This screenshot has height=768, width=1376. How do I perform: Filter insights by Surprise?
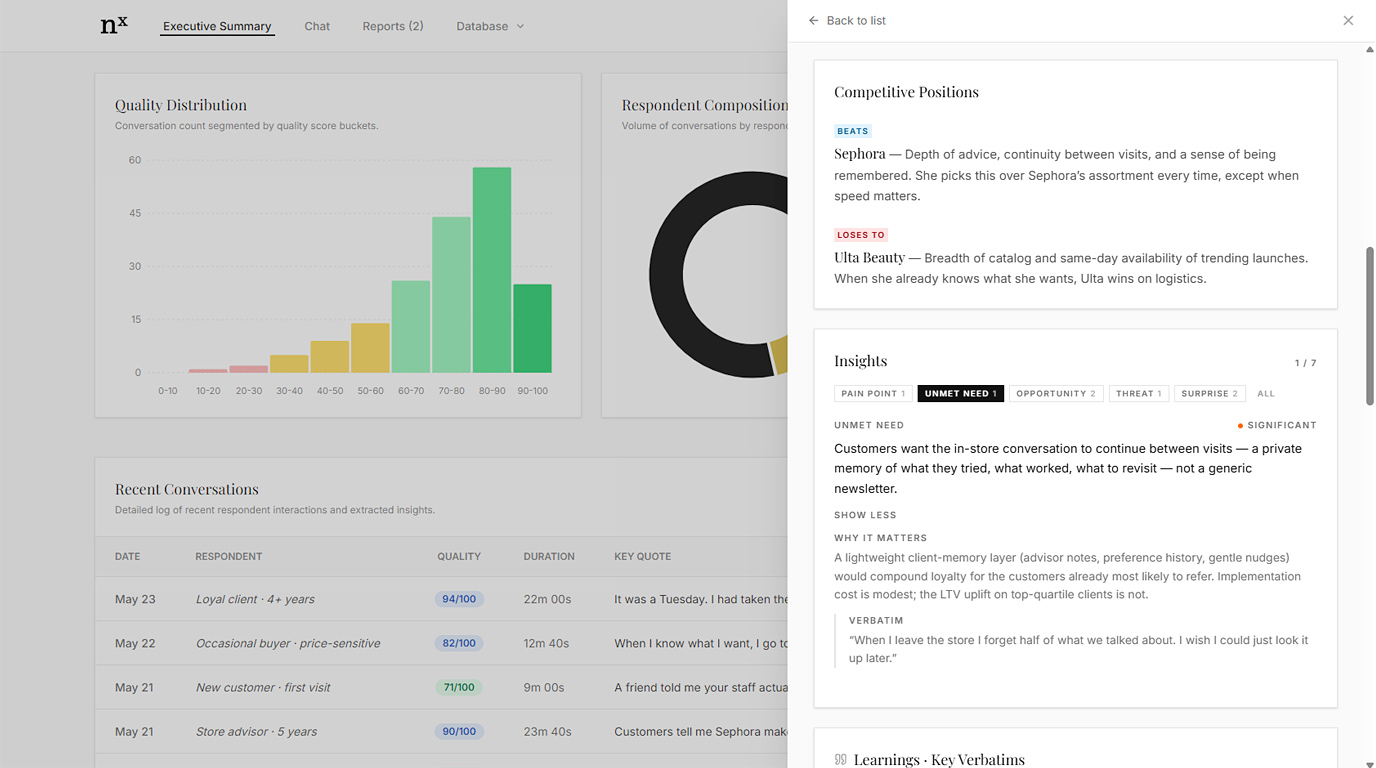pyautogui.click(x=1210, y=393)
